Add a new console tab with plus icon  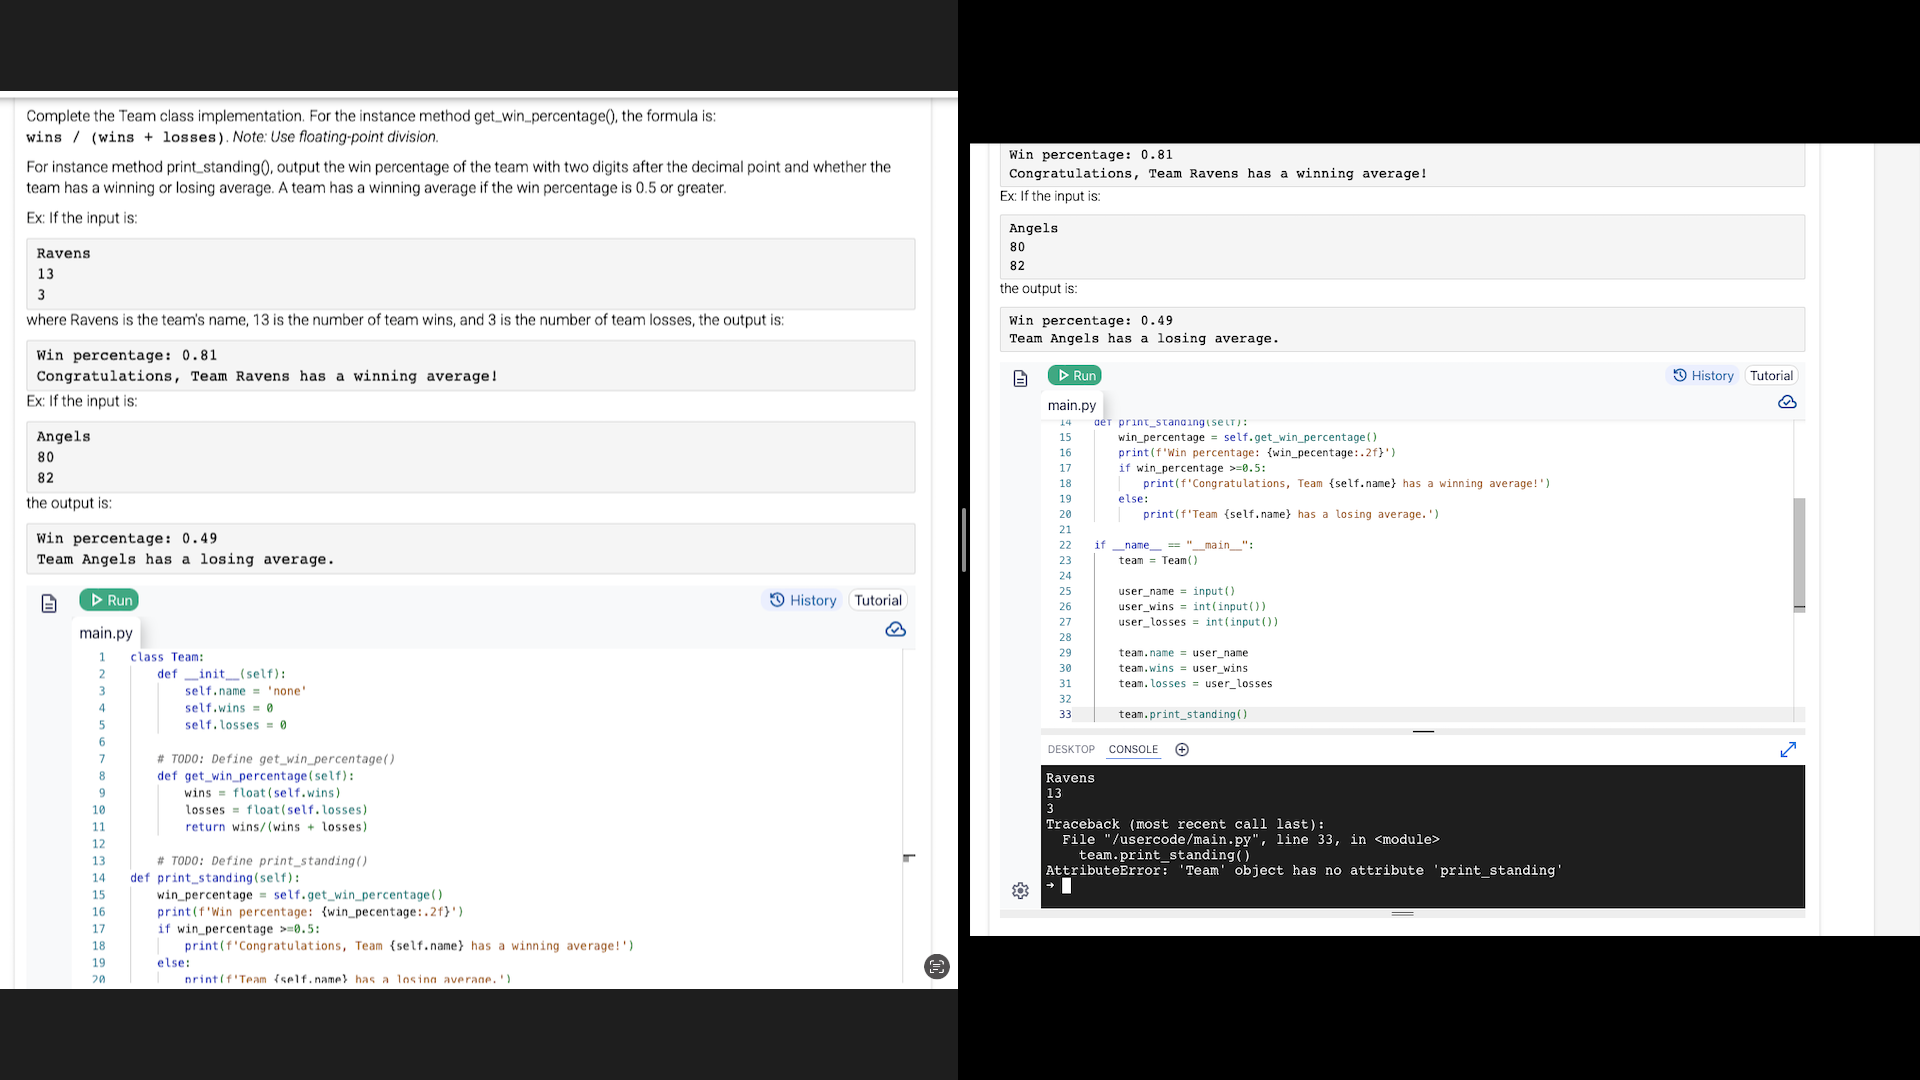tap(1182, 749)
